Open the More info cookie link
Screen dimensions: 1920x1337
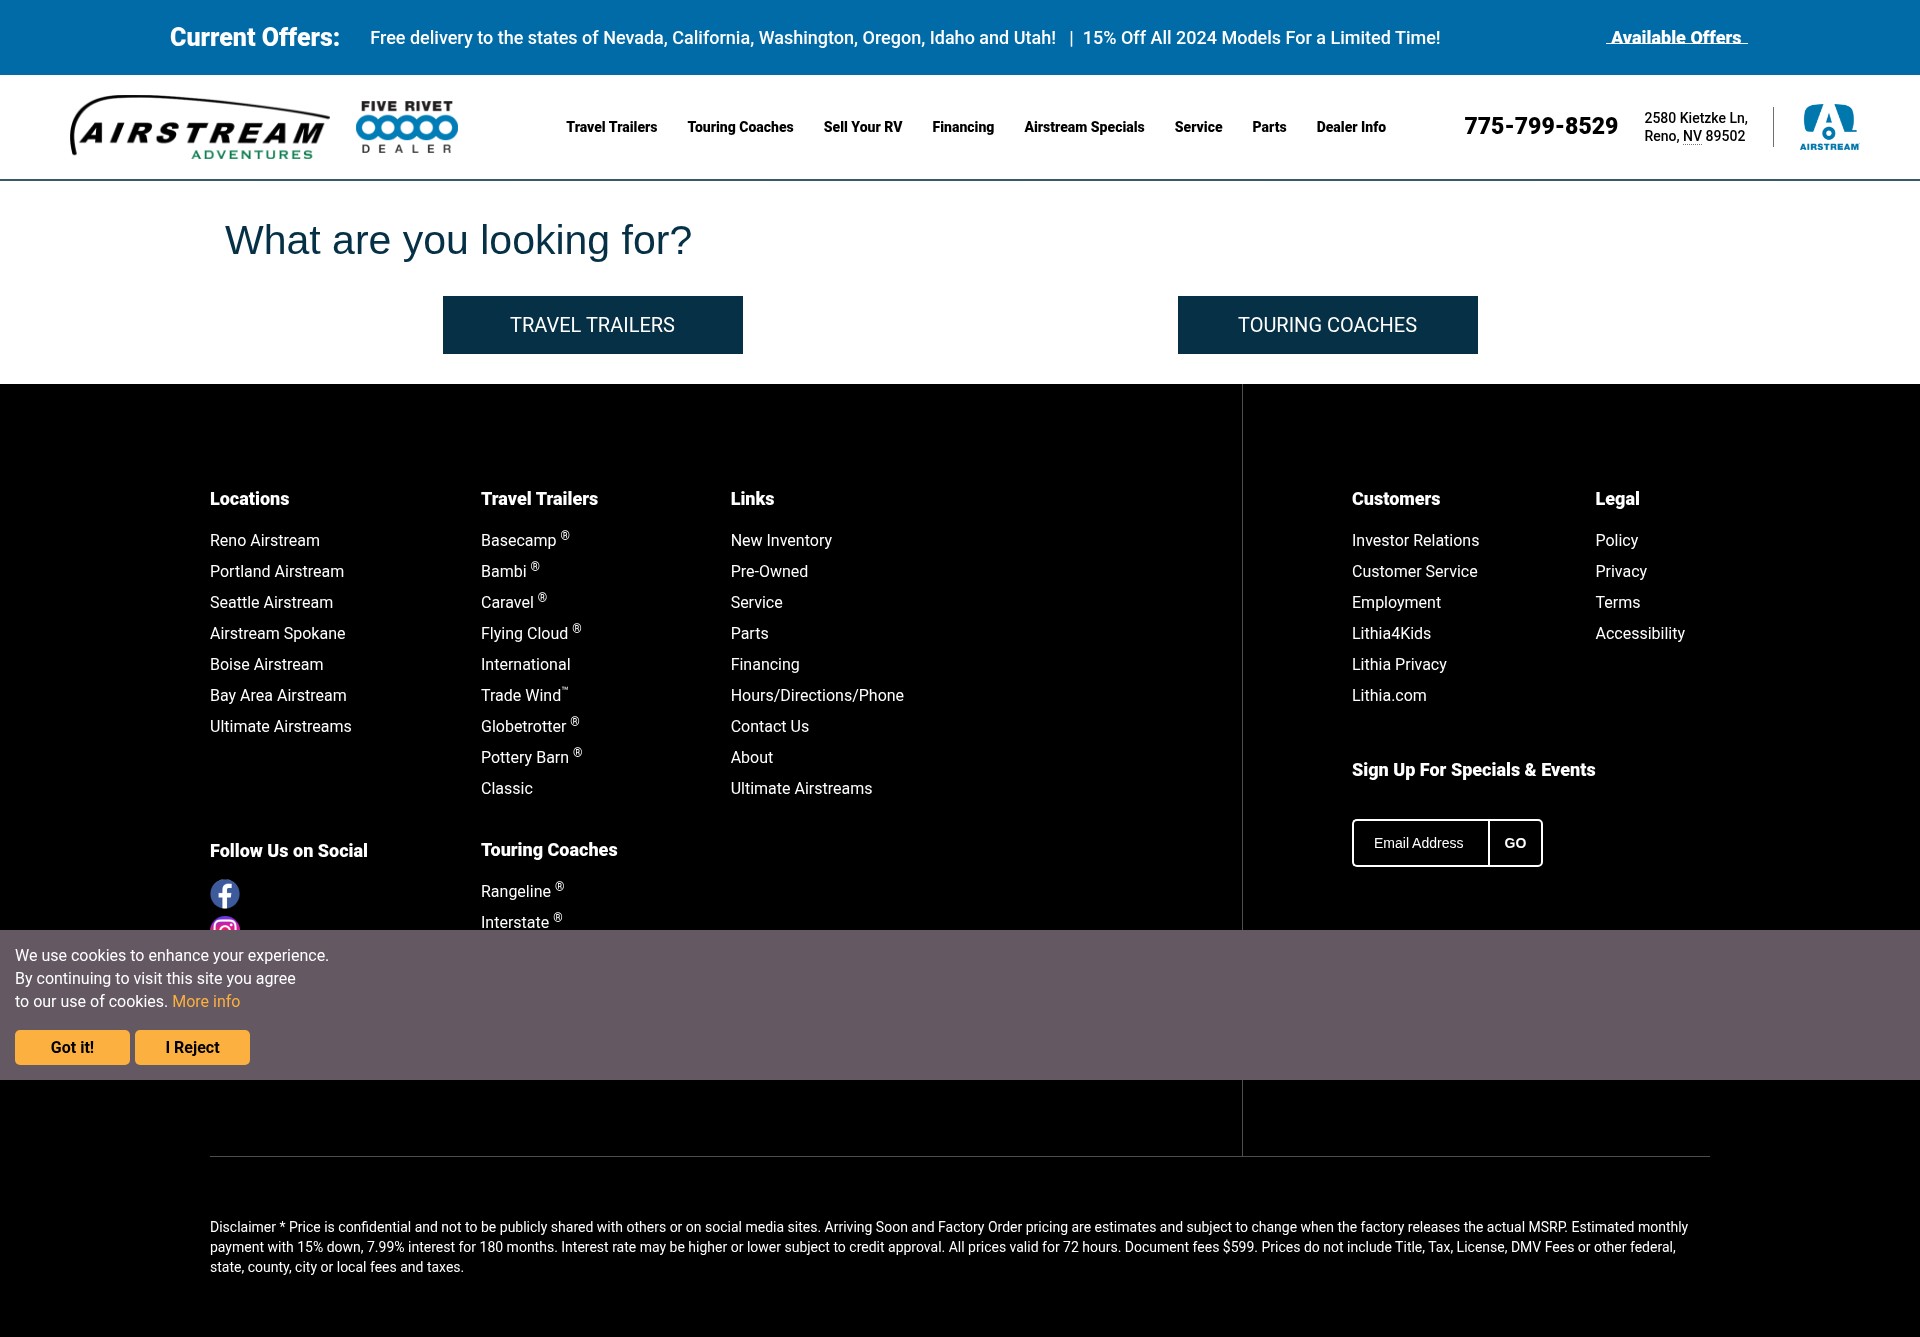click(206, 1001)
